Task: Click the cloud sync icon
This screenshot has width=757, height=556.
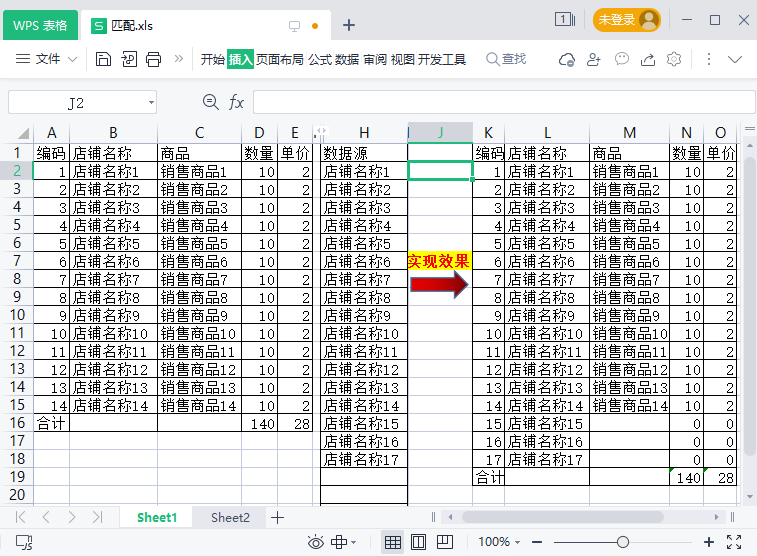Action: 567,59
